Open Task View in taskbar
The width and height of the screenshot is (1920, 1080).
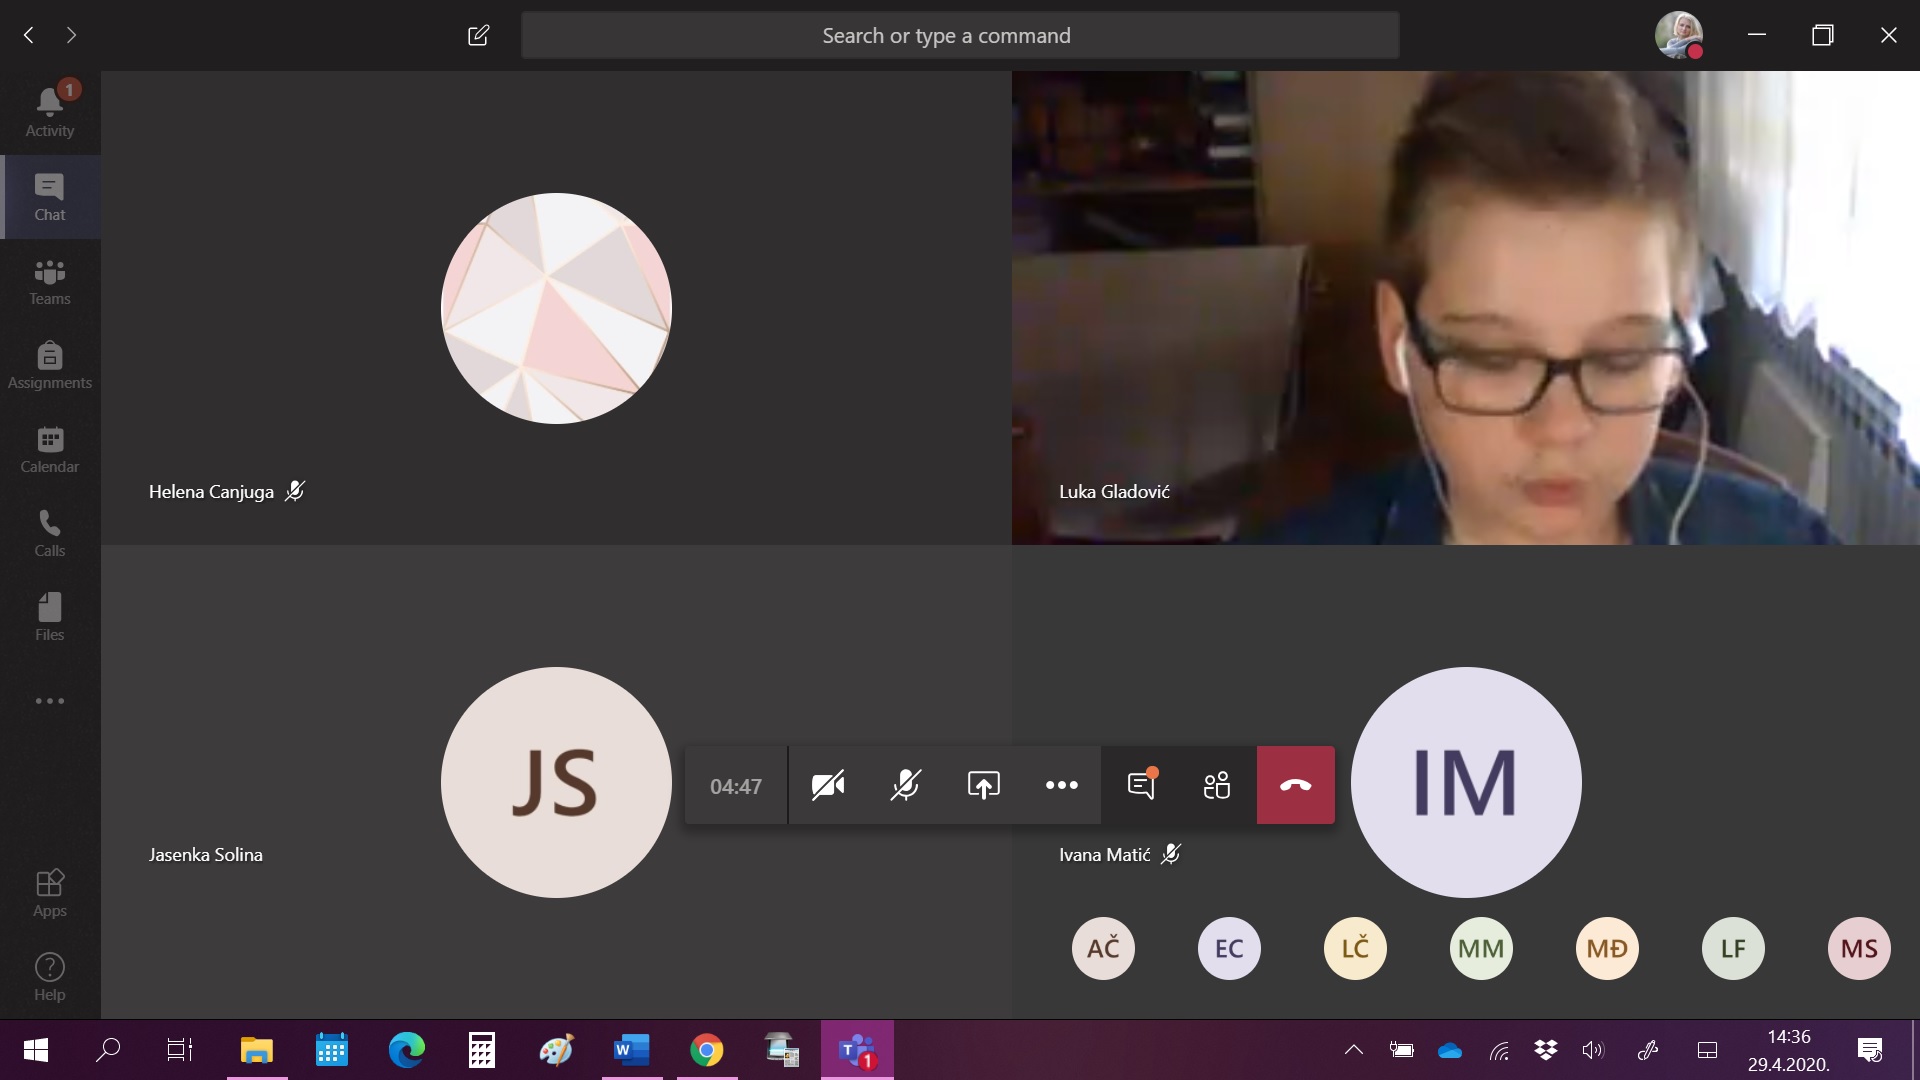(x=180, y=1050)
